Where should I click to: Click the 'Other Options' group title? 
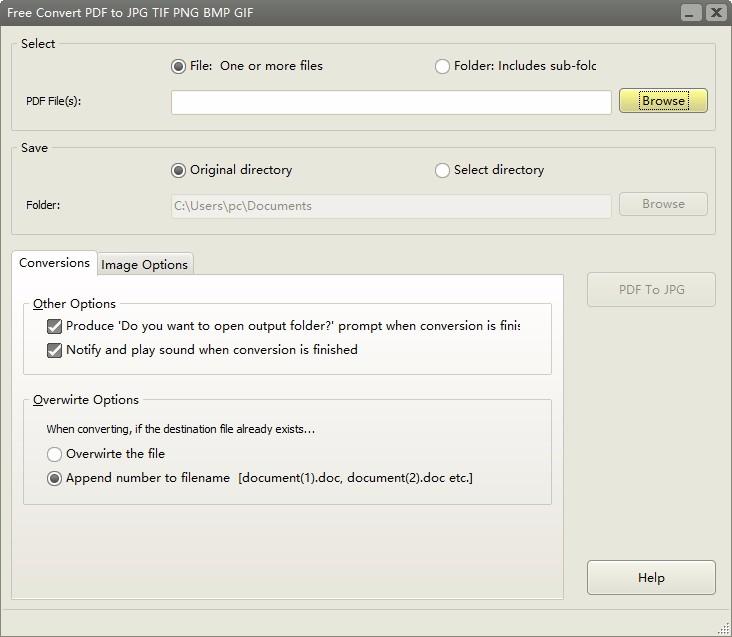[74, 304]
